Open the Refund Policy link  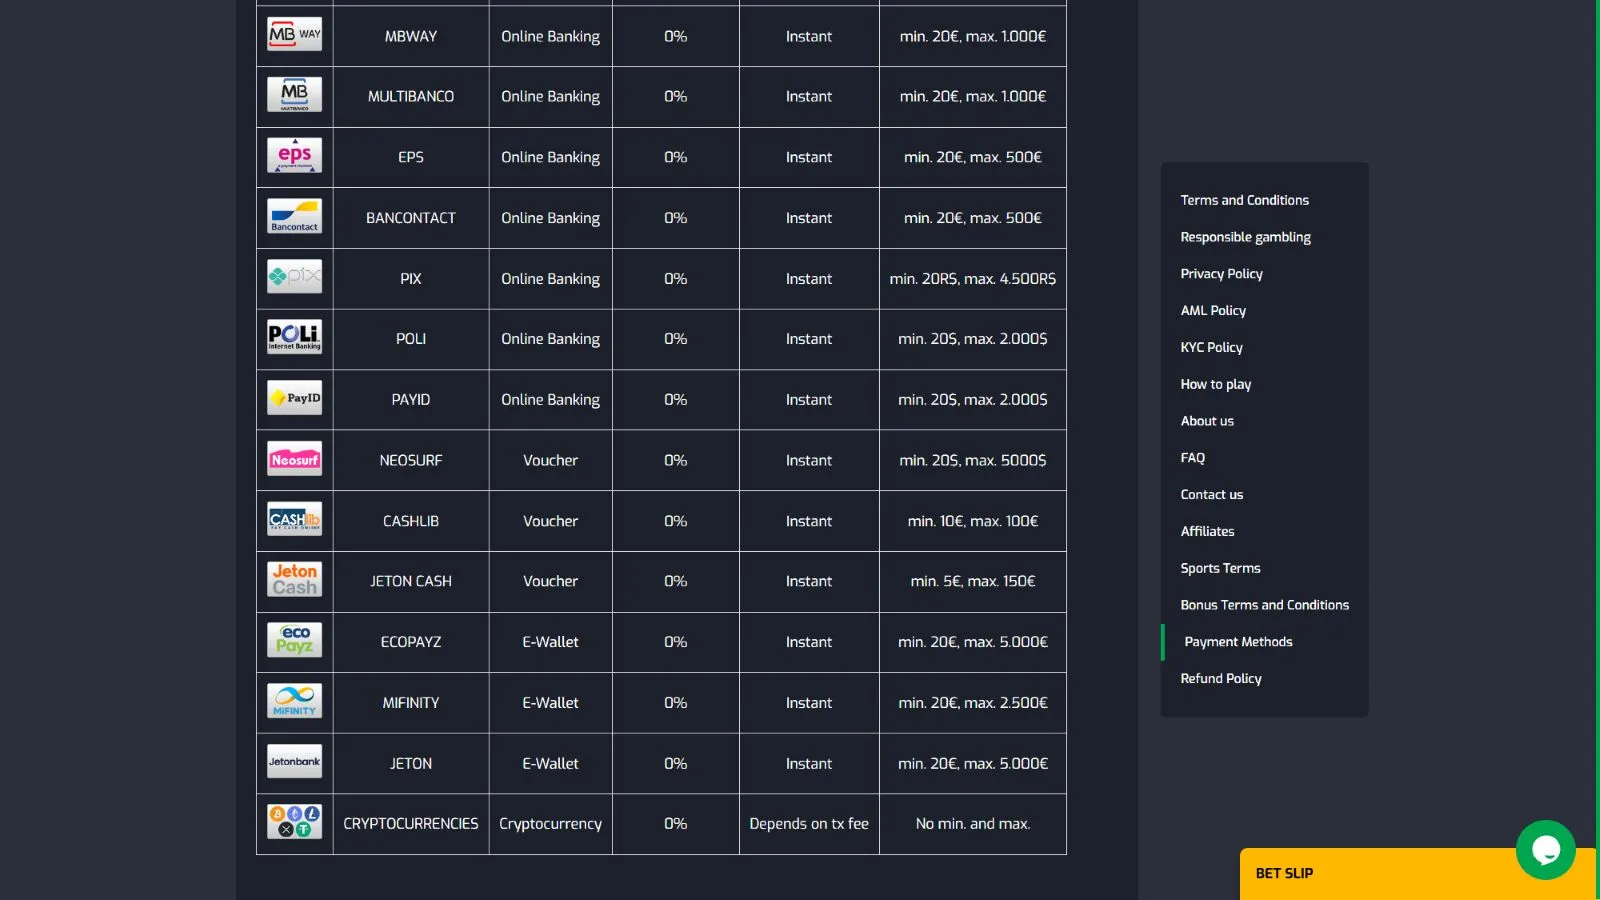point(1221,679)
